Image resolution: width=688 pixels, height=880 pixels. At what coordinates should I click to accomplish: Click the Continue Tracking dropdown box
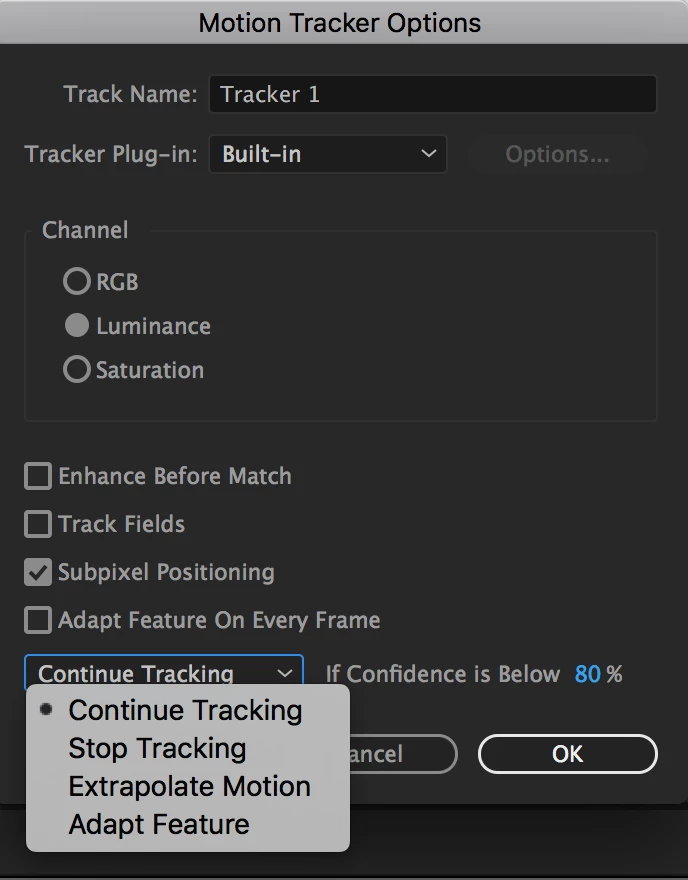[163, 673]
